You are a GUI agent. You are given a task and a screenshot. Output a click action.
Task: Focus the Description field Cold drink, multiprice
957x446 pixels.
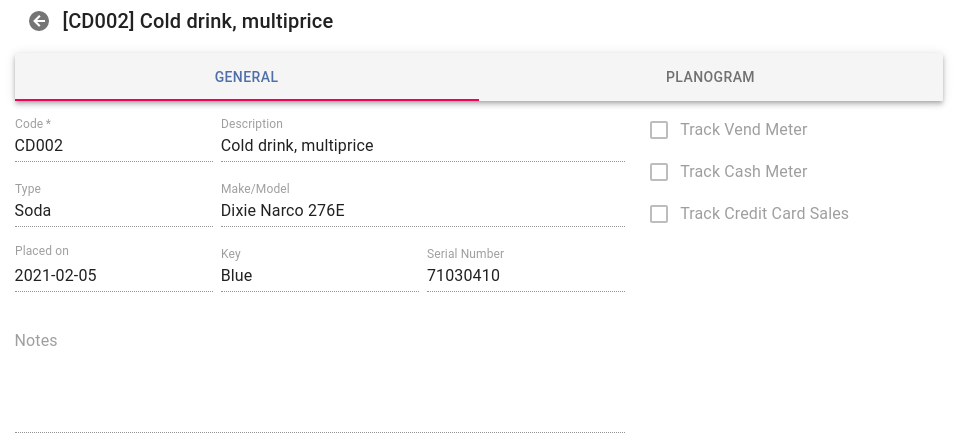tap(422, 146)
